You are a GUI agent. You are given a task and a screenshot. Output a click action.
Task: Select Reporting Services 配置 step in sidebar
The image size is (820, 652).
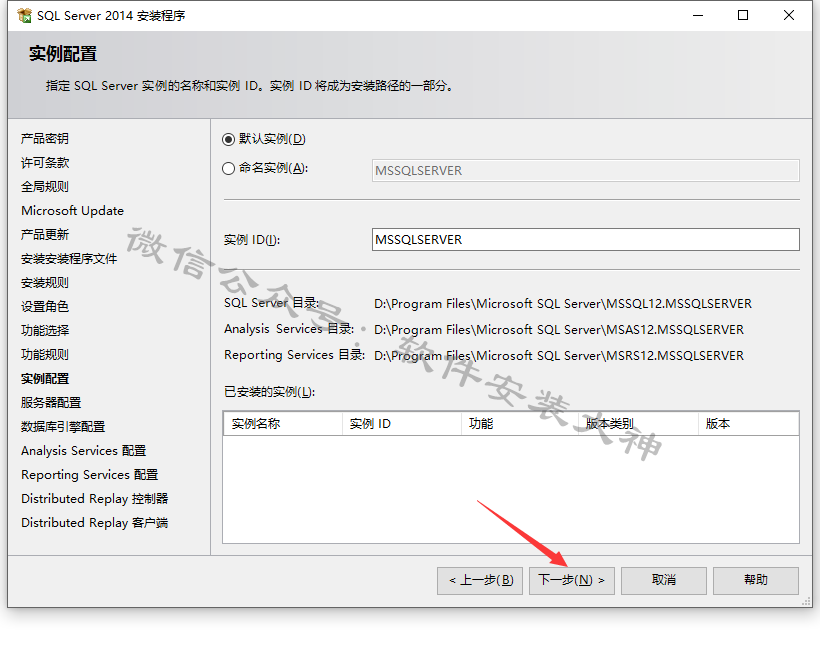[89, 475]
